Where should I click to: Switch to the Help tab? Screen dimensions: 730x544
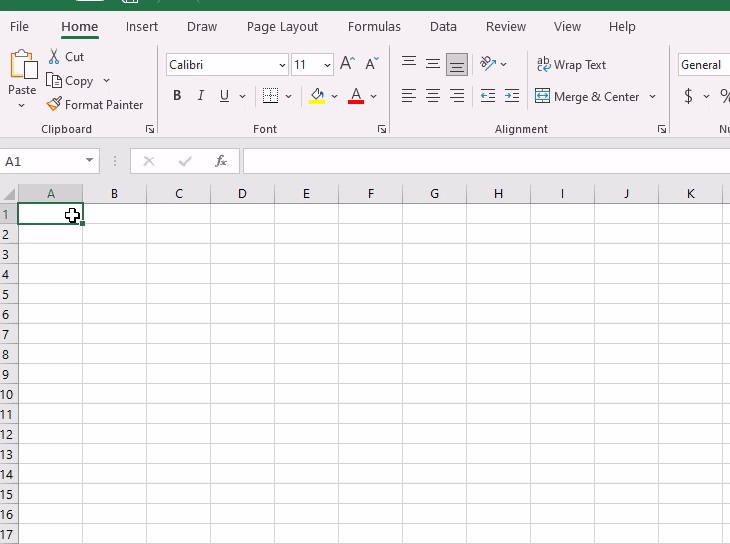coord(622,27)
